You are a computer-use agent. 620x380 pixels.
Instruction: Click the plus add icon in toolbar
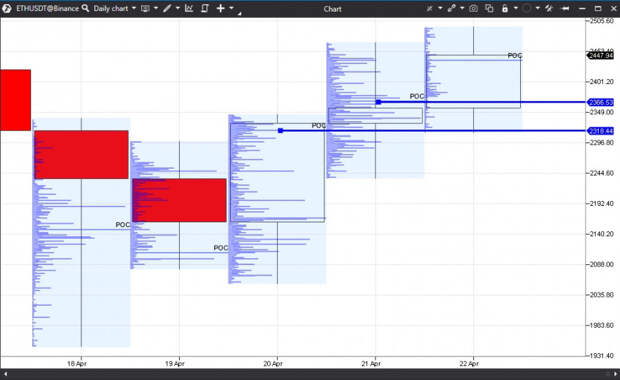coord(221,8)
